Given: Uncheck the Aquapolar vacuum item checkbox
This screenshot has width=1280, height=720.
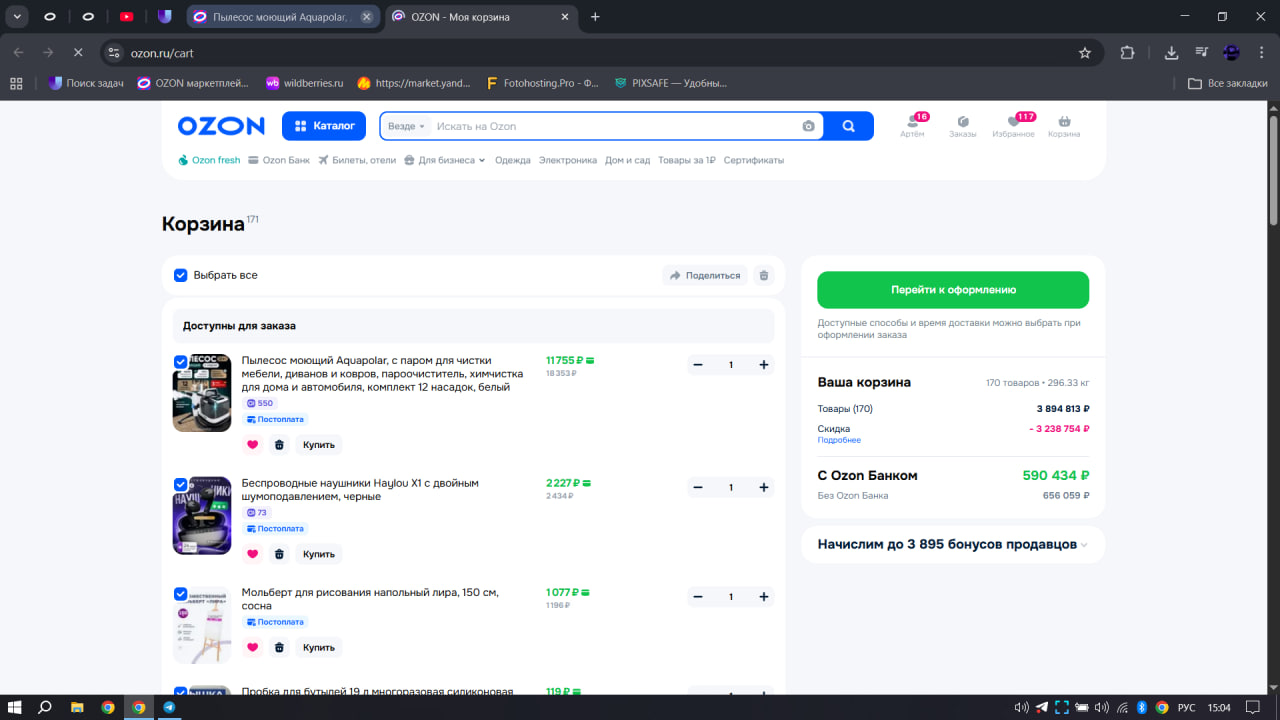Looking at the screenshot, I should coord(180,361).
